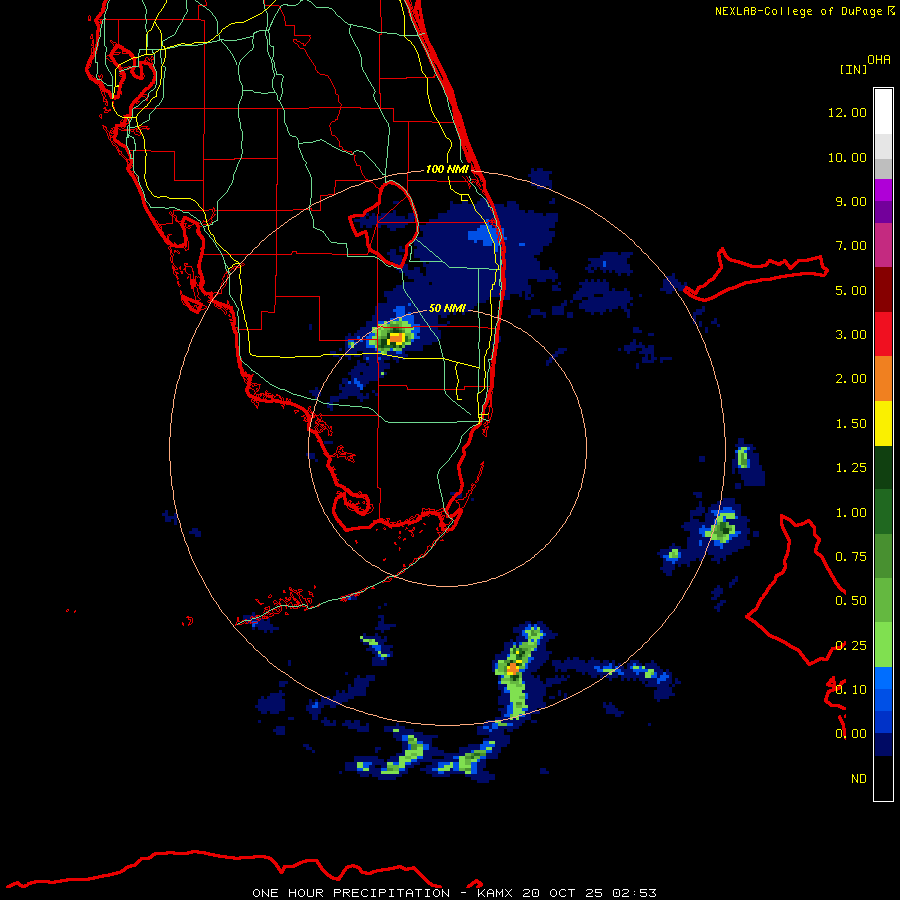Click the 10.00 legend value
Screen dimensions: 900x900
pos(847,157)
